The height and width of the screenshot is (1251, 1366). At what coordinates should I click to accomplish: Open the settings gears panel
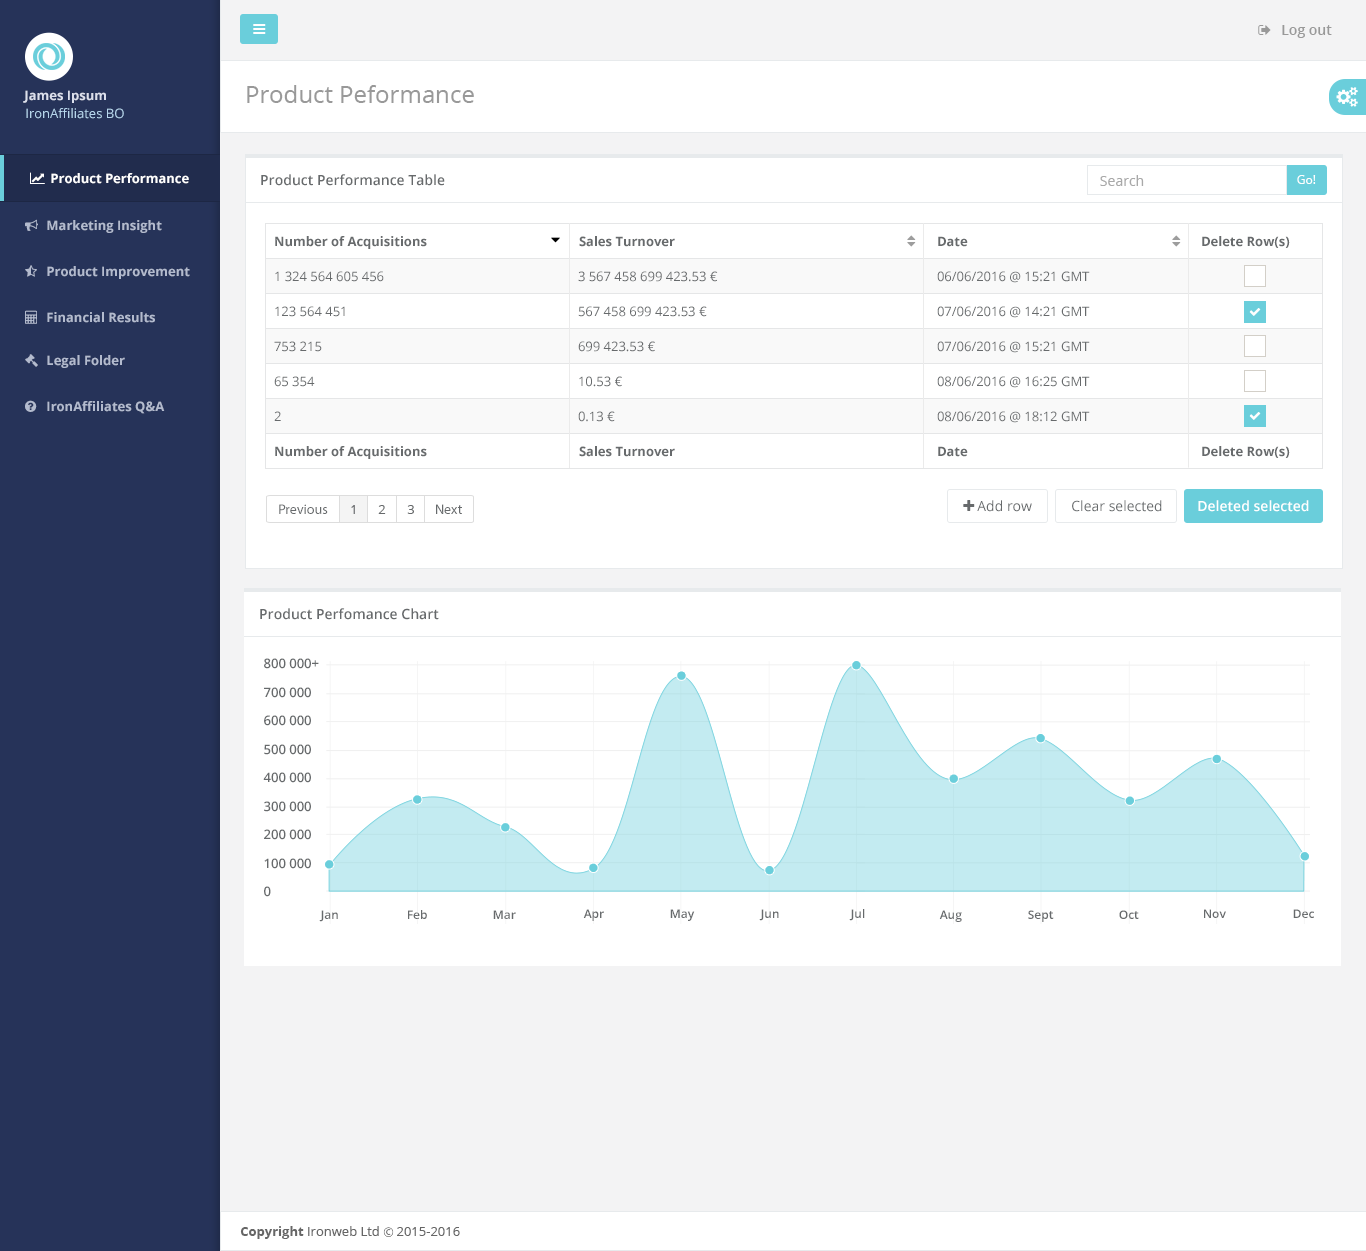point(1347,97)
